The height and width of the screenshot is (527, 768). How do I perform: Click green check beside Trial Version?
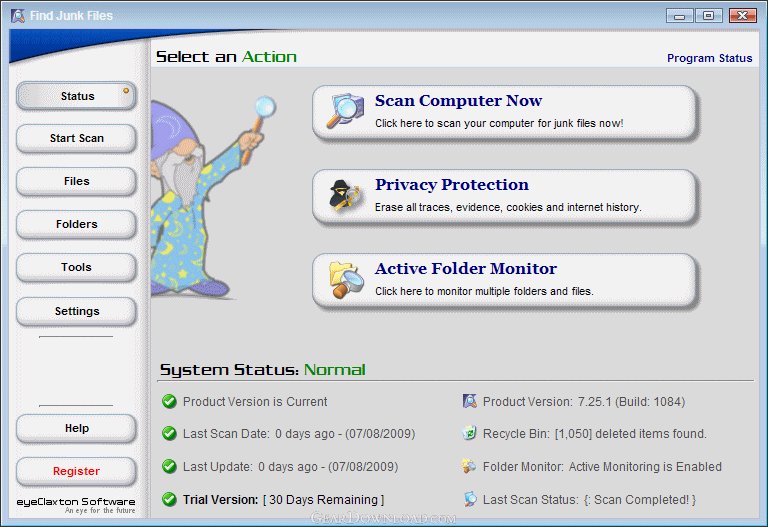pyautogui.click(x=169, y=499)
